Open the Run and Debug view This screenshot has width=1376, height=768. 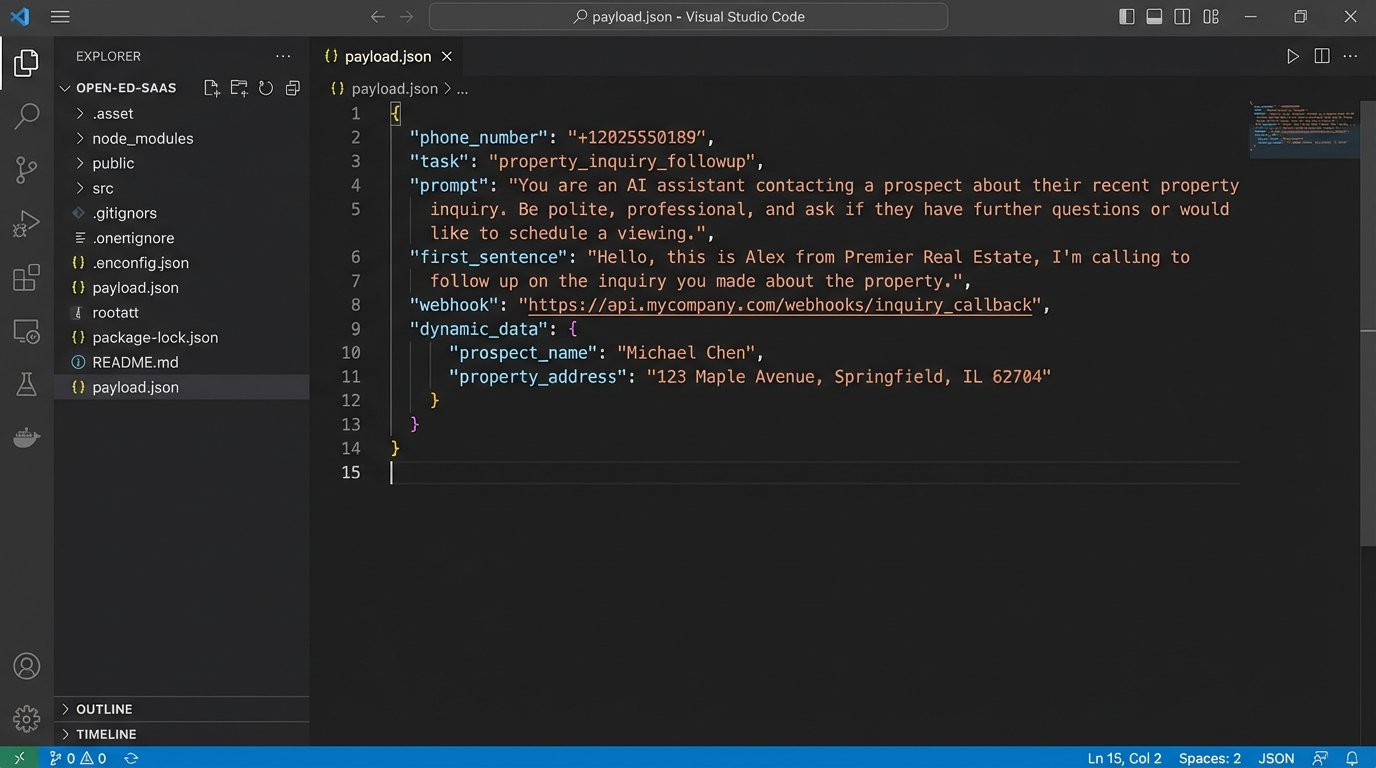[x=27, y=224]
